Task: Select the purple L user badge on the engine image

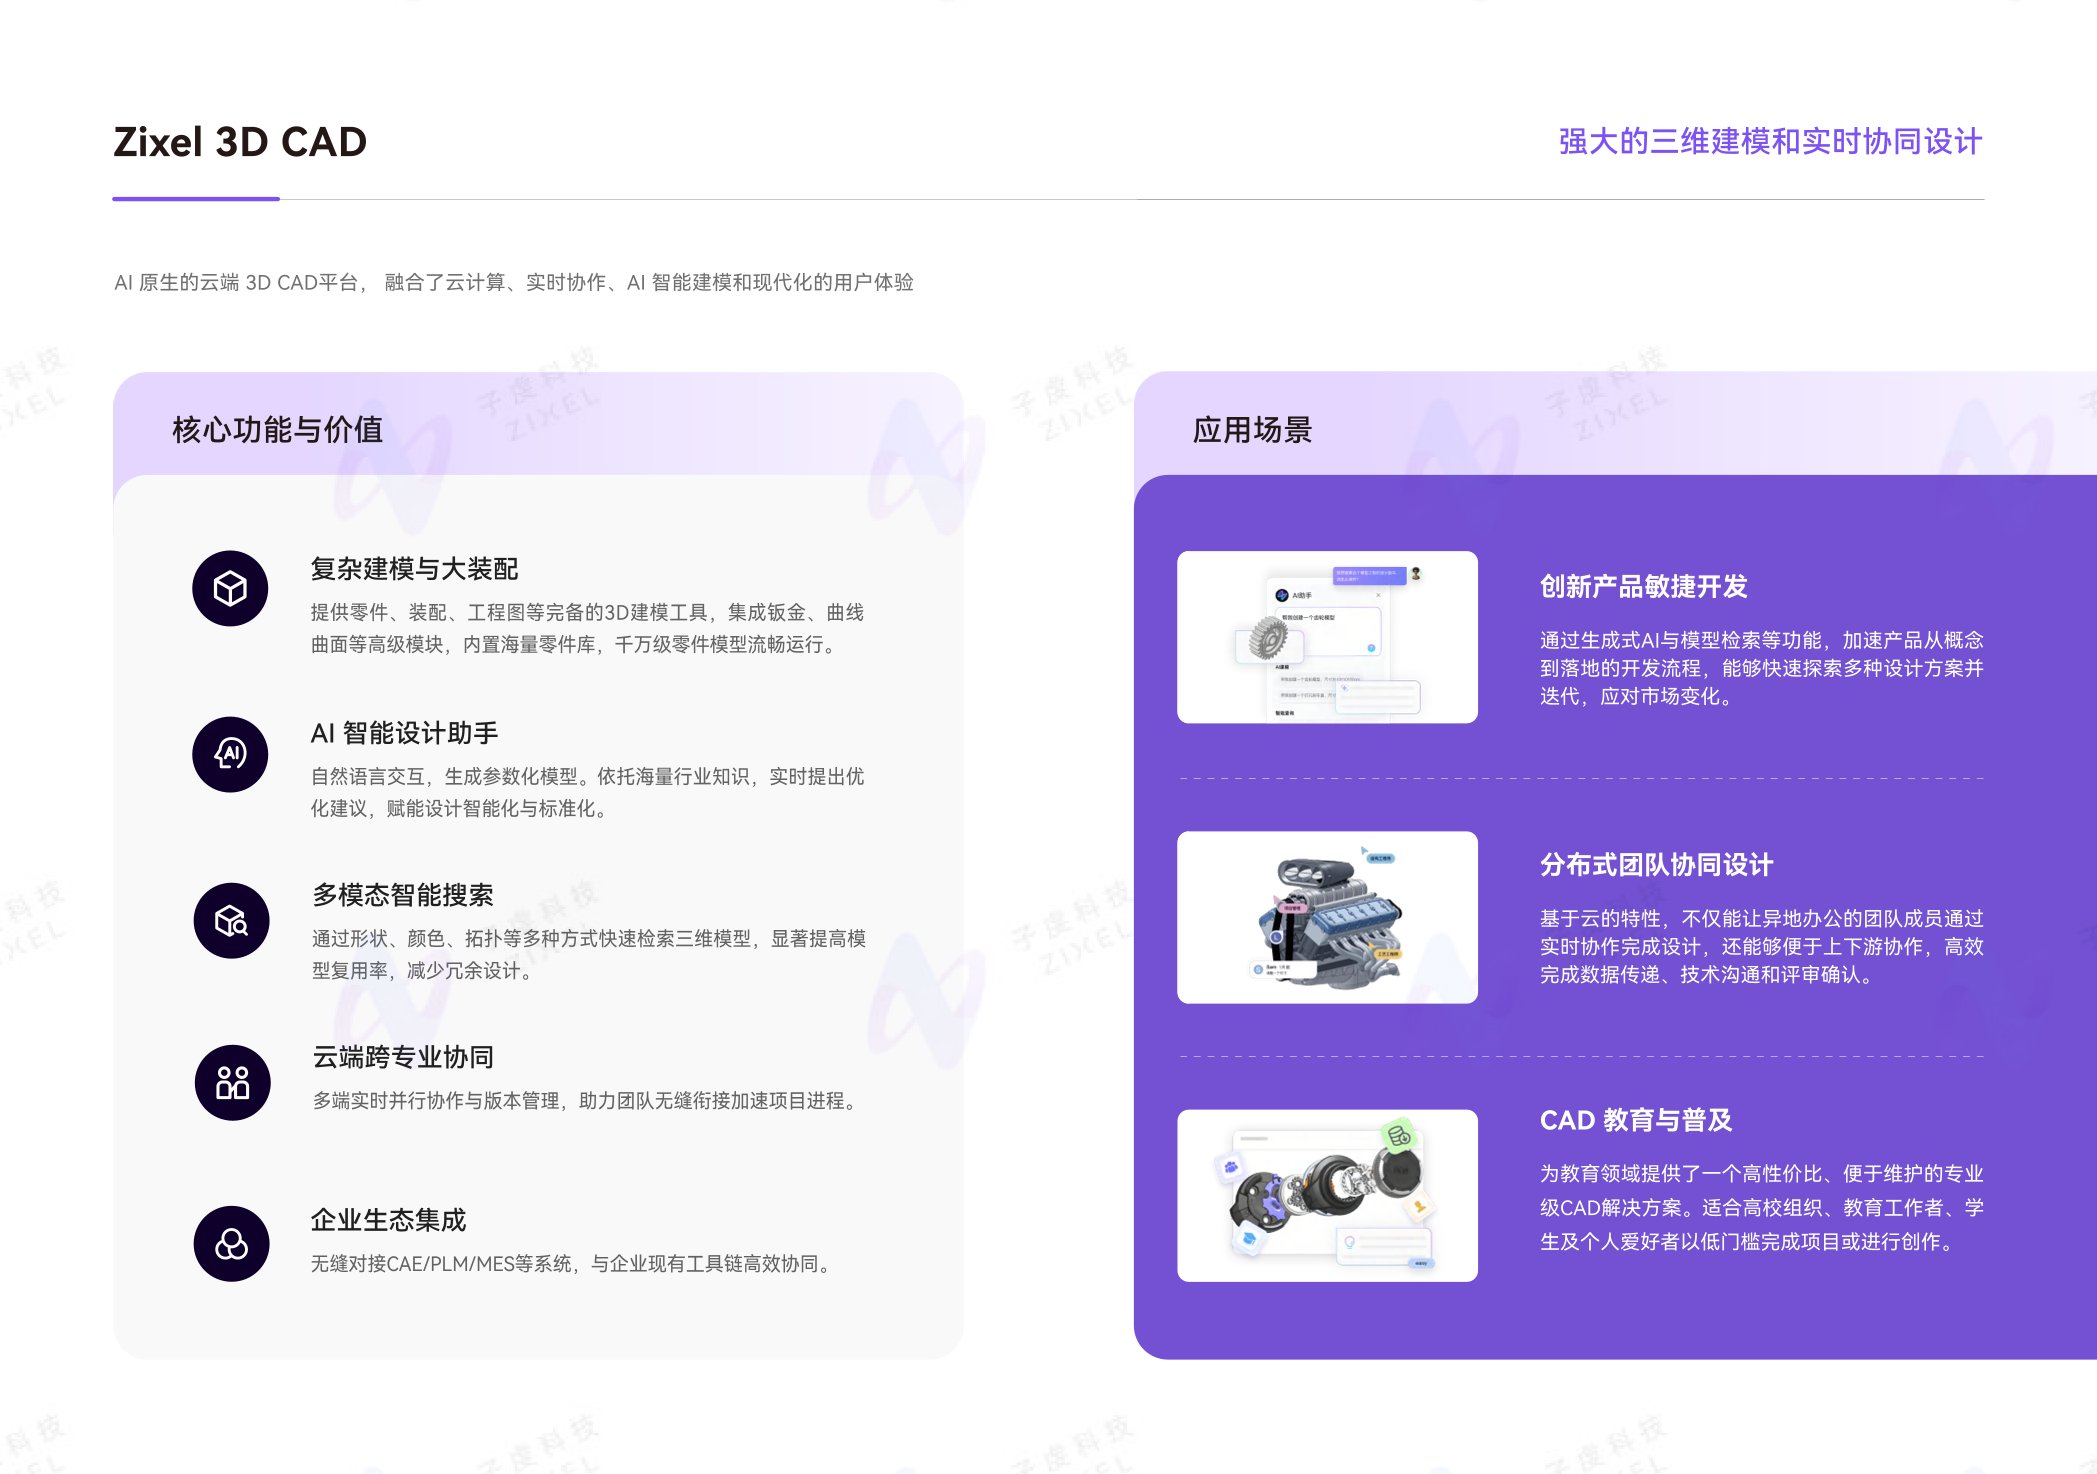Action: tap(1276, 939)
